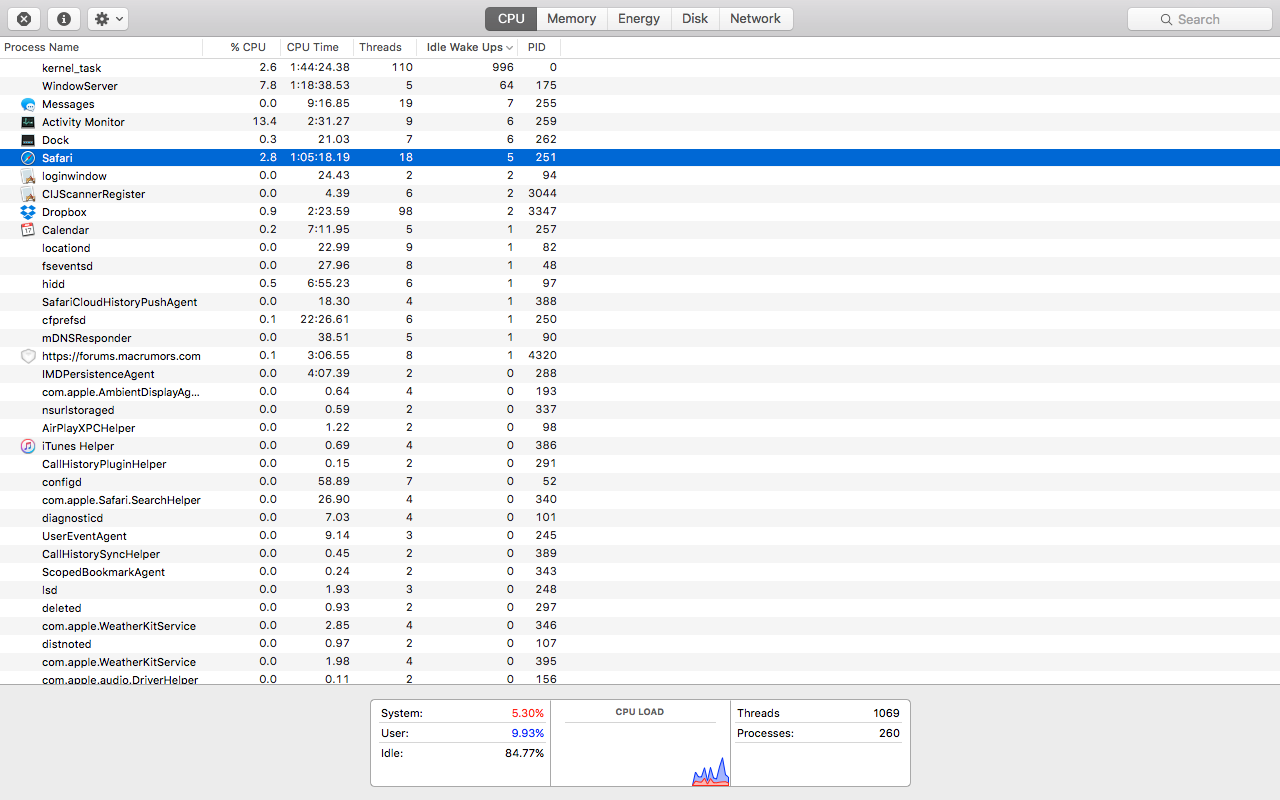The width and height of the screenshot is (1280, 800).
Task: Click the Calendar app icon
Action: coord(28,230)
